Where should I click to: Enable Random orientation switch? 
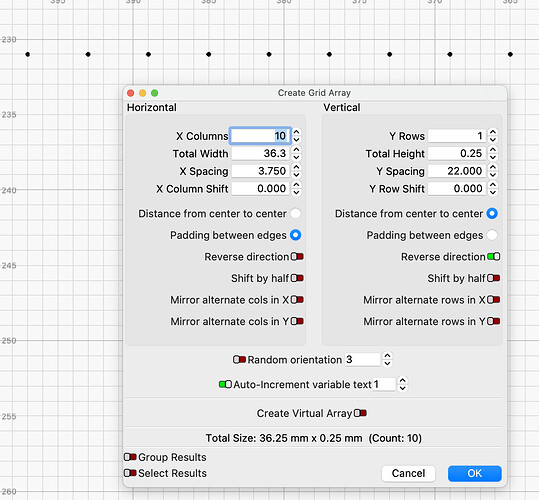(239, 360)
